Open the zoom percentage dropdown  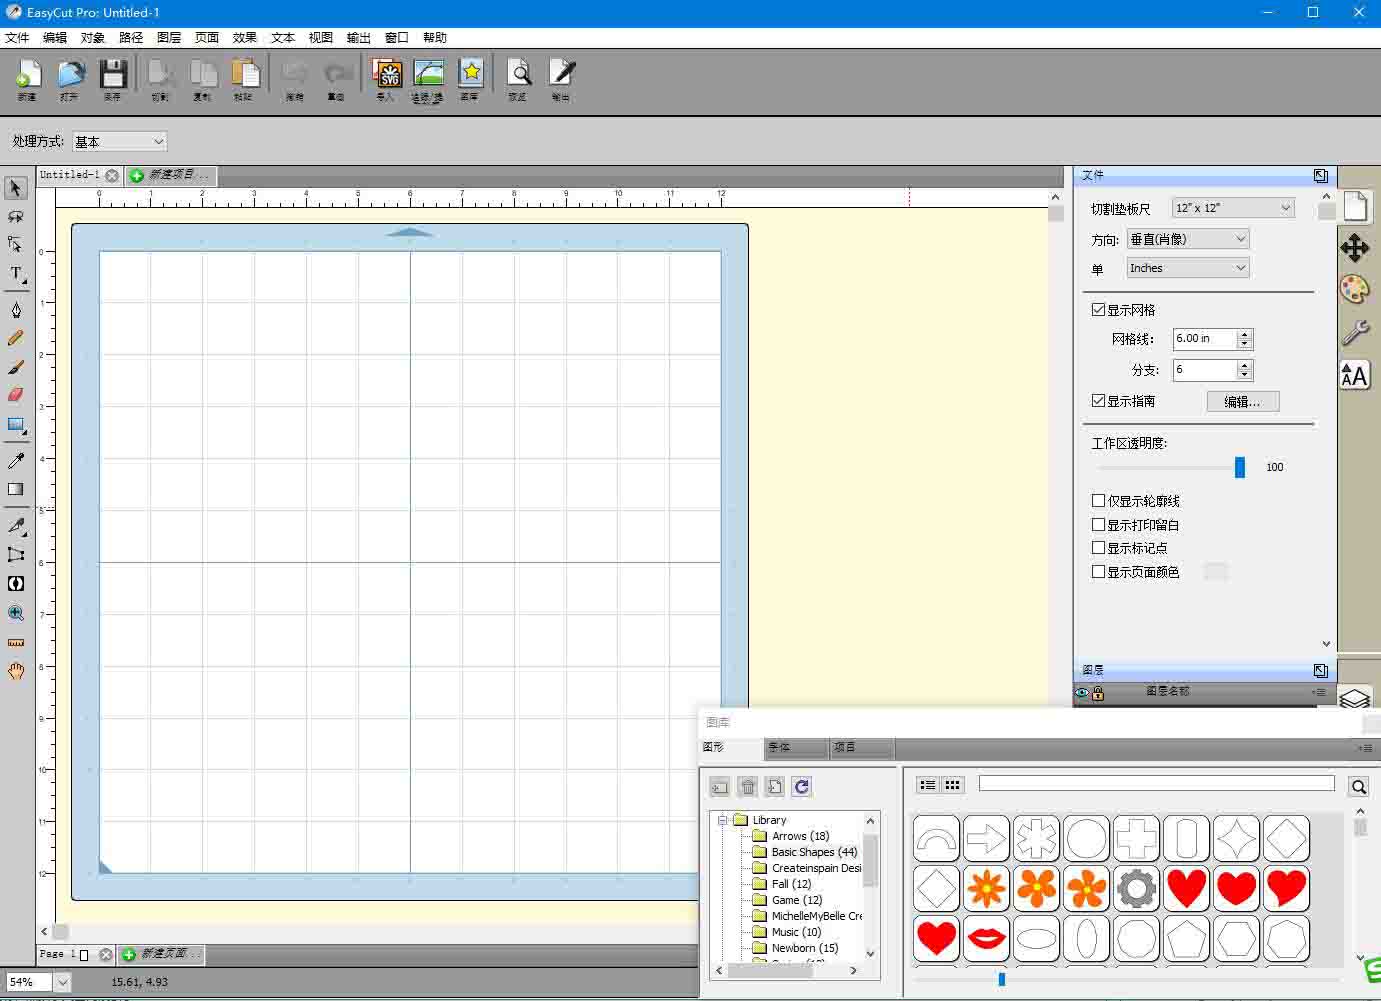pyautogui.click(x=62, y=982)
